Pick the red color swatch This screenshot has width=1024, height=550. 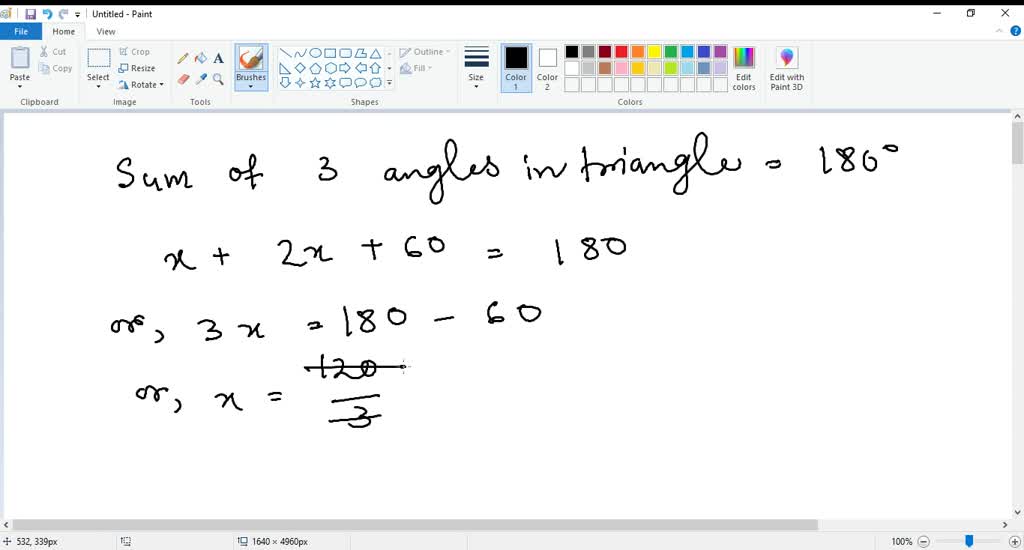point(621,52)
